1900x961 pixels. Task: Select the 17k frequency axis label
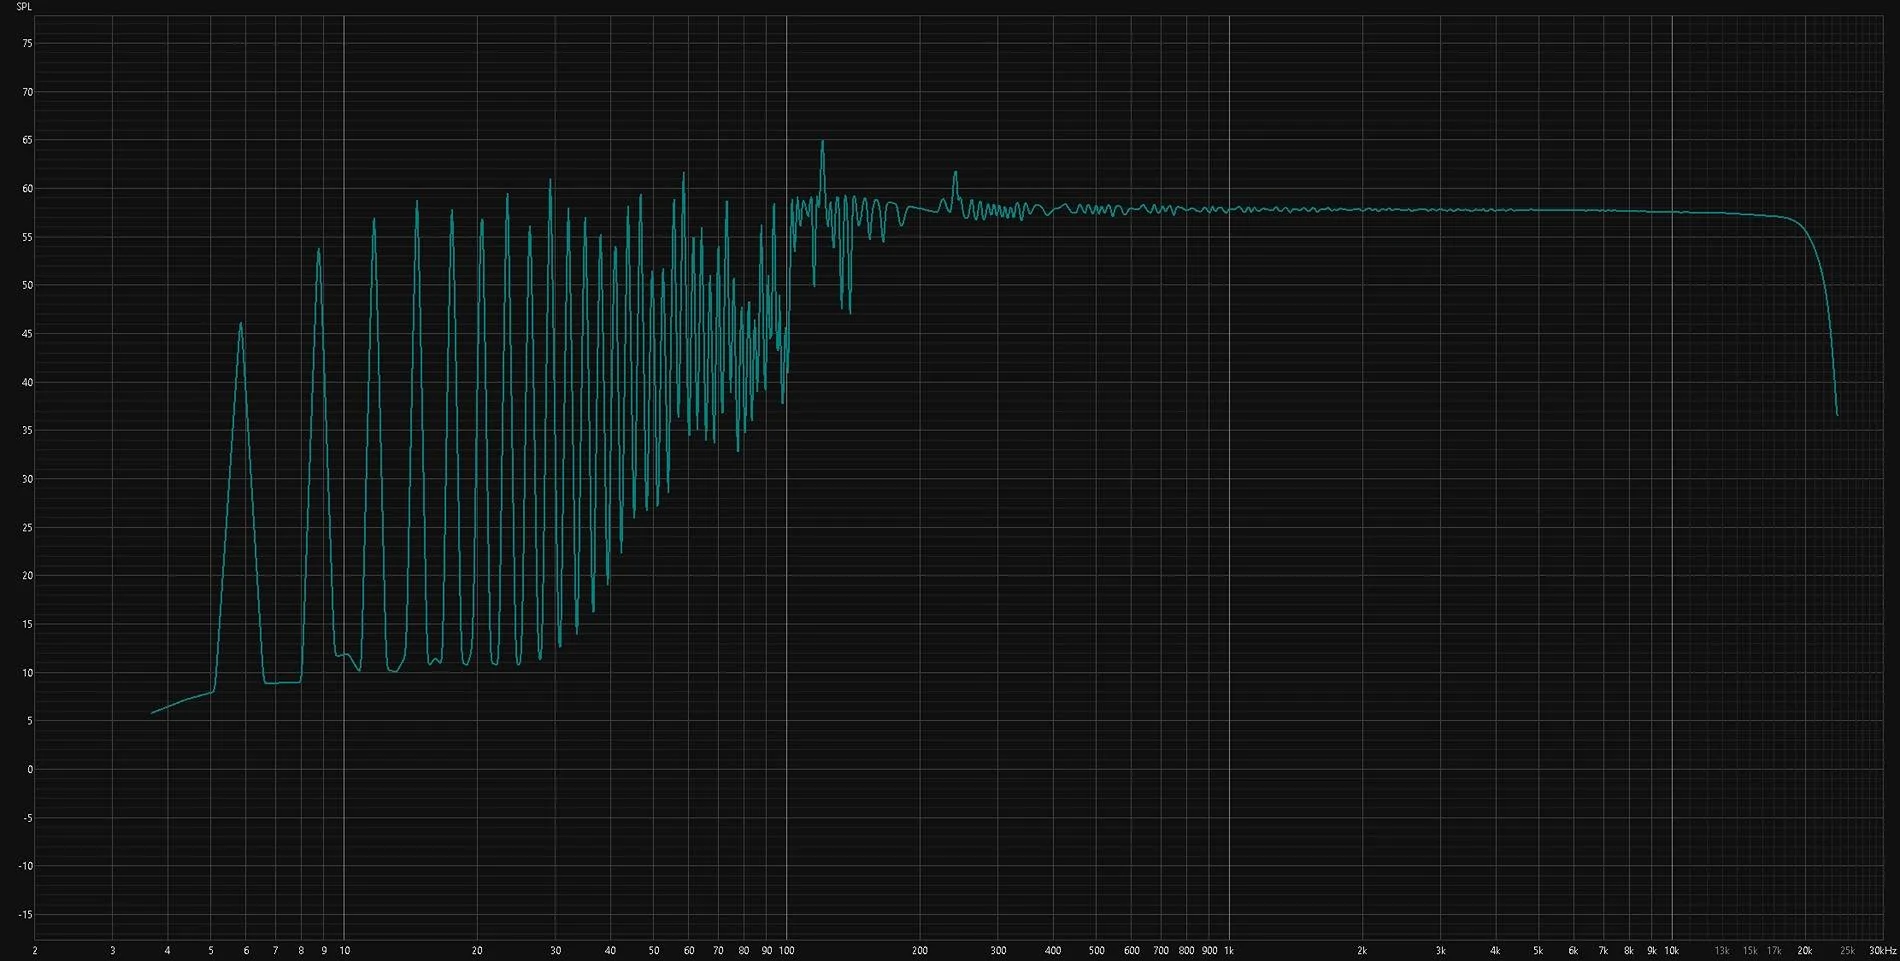[x=1774, y=951]
